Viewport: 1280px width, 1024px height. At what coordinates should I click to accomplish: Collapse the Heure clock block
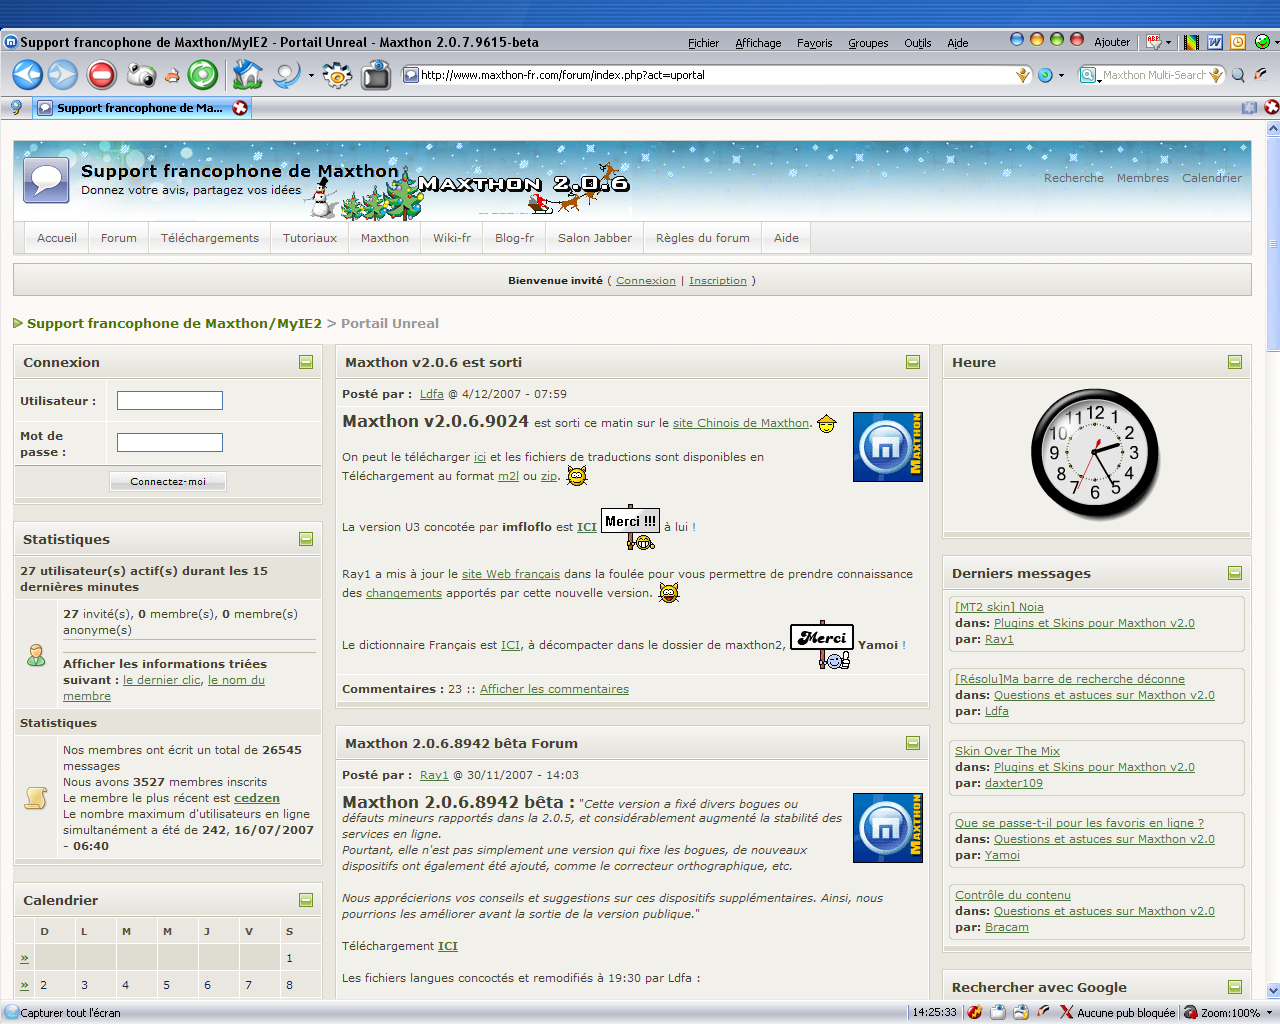1235,362
